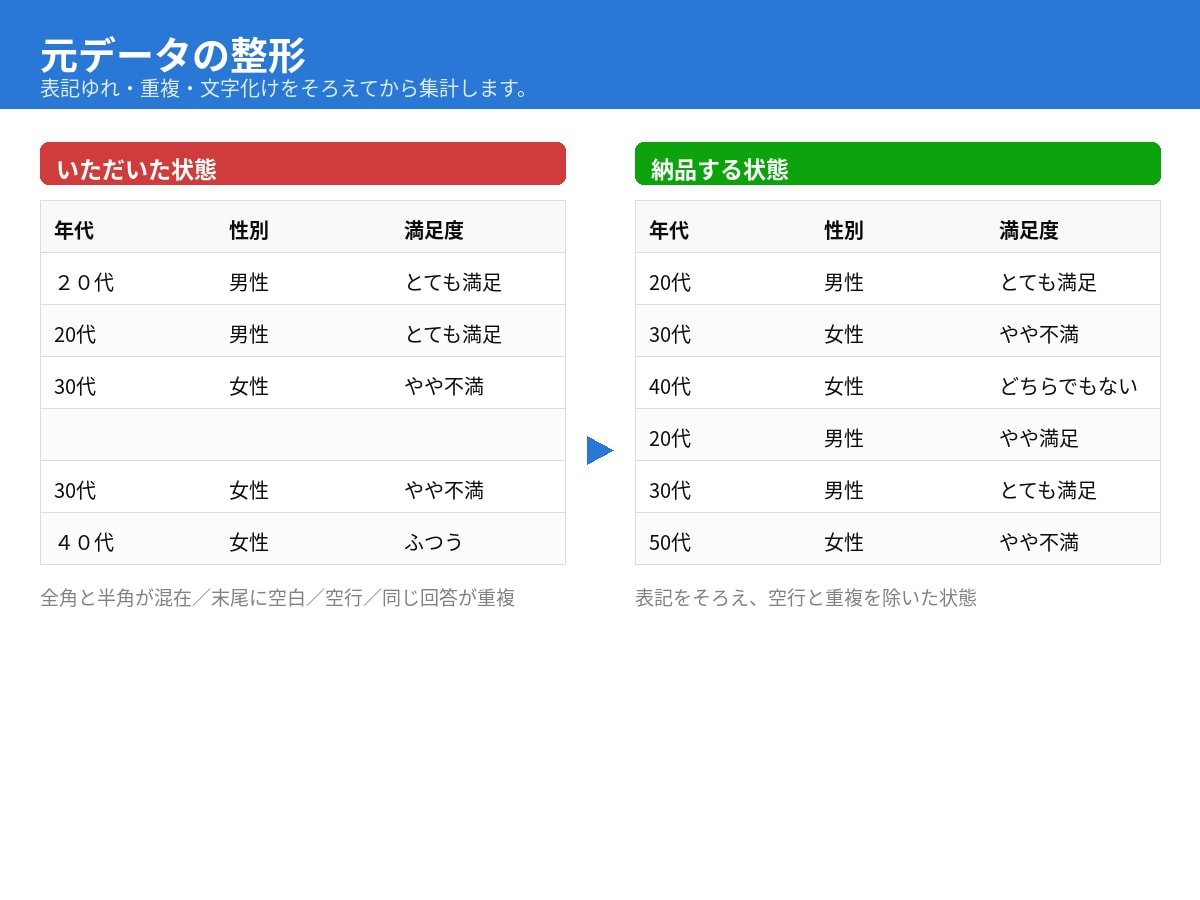Click やや不満 in 納品する状態's 30代 row
Image resolution: width=1200 pixels, height=900 pixels.
click(1039, 334)
